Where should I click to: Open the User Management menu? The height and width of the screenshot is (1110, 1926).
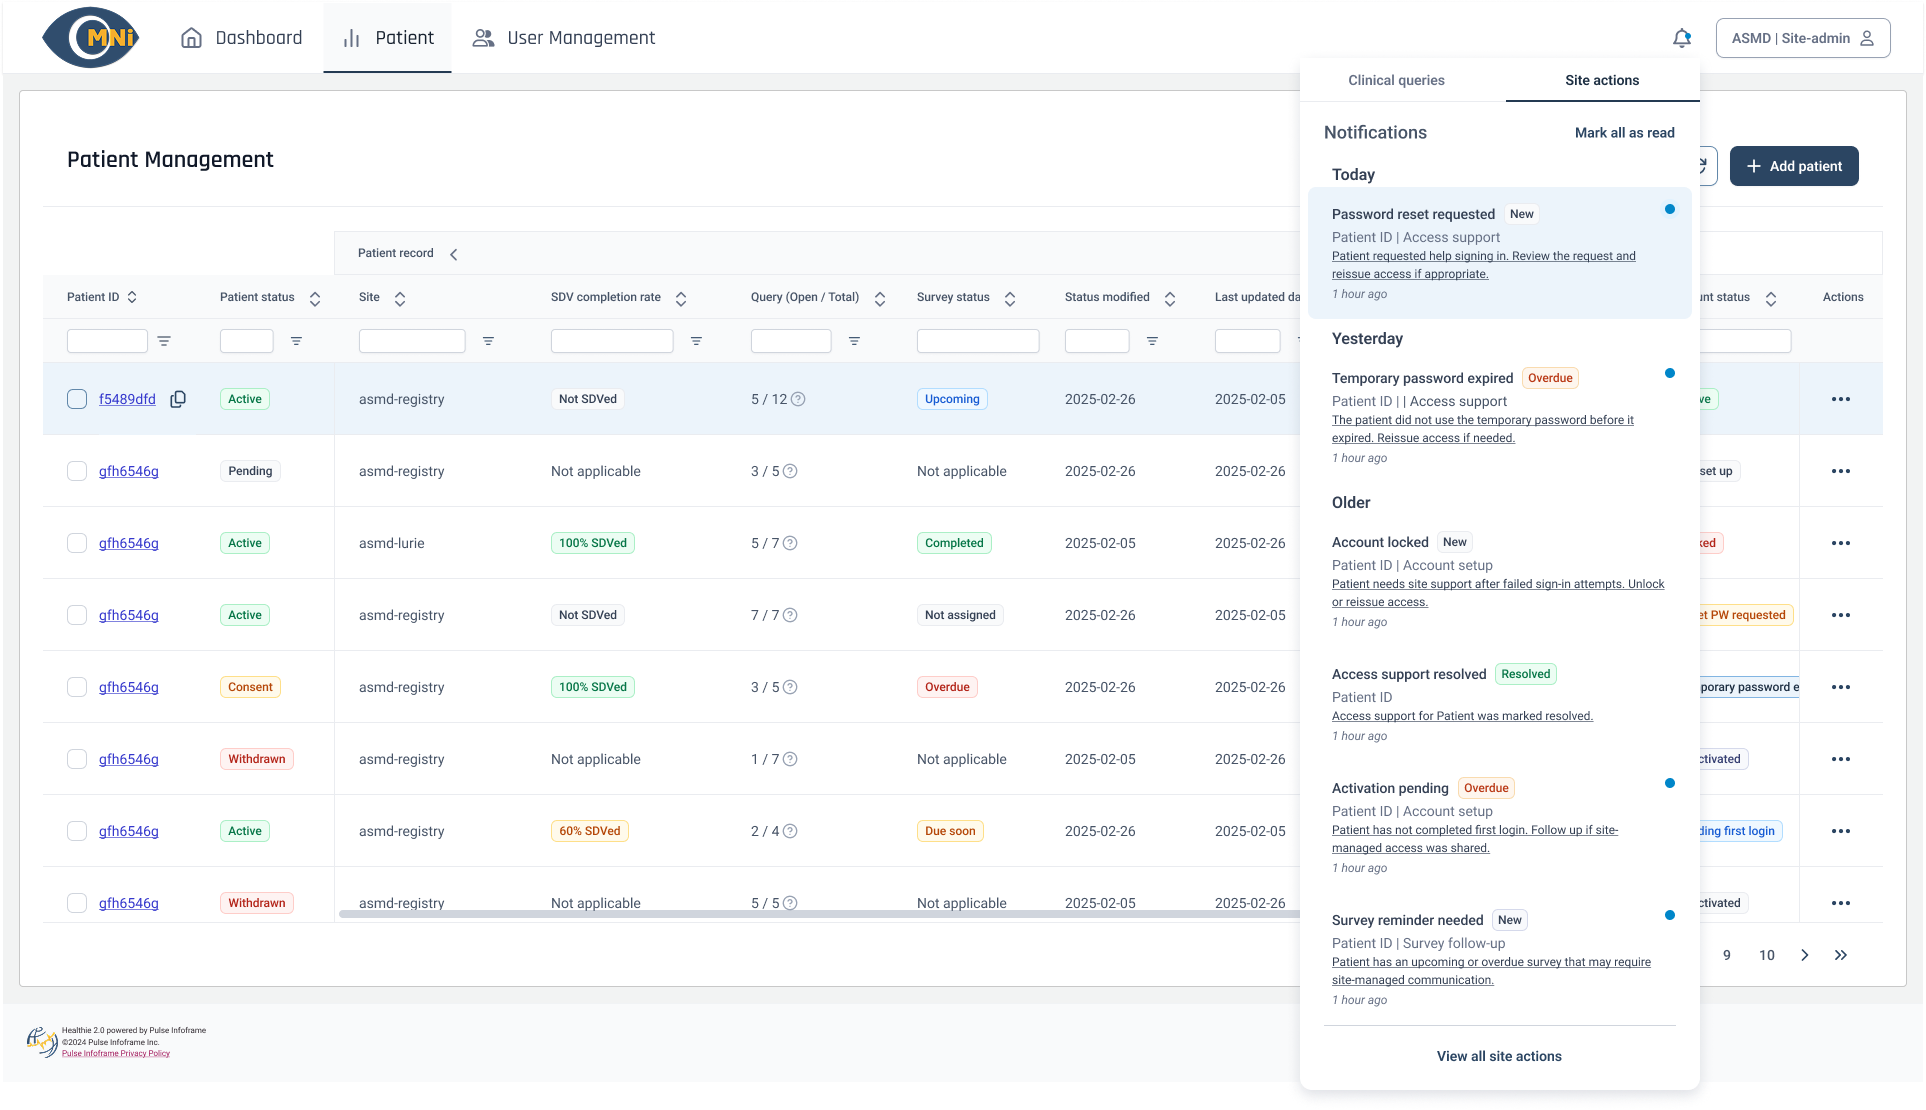click(x=563, y=38)
